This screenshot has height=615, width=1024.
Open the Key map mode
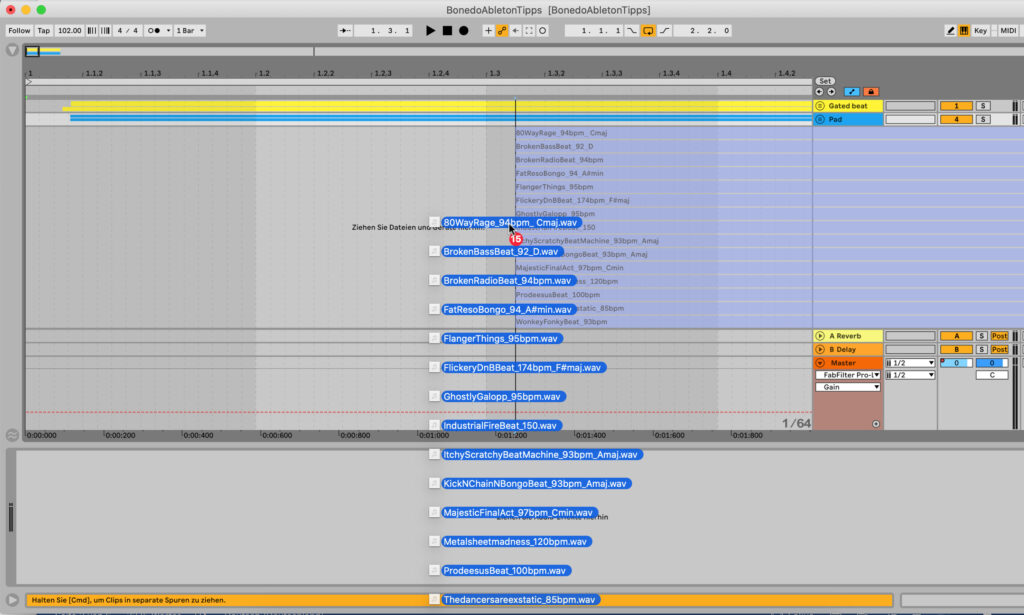coord(980,31)
